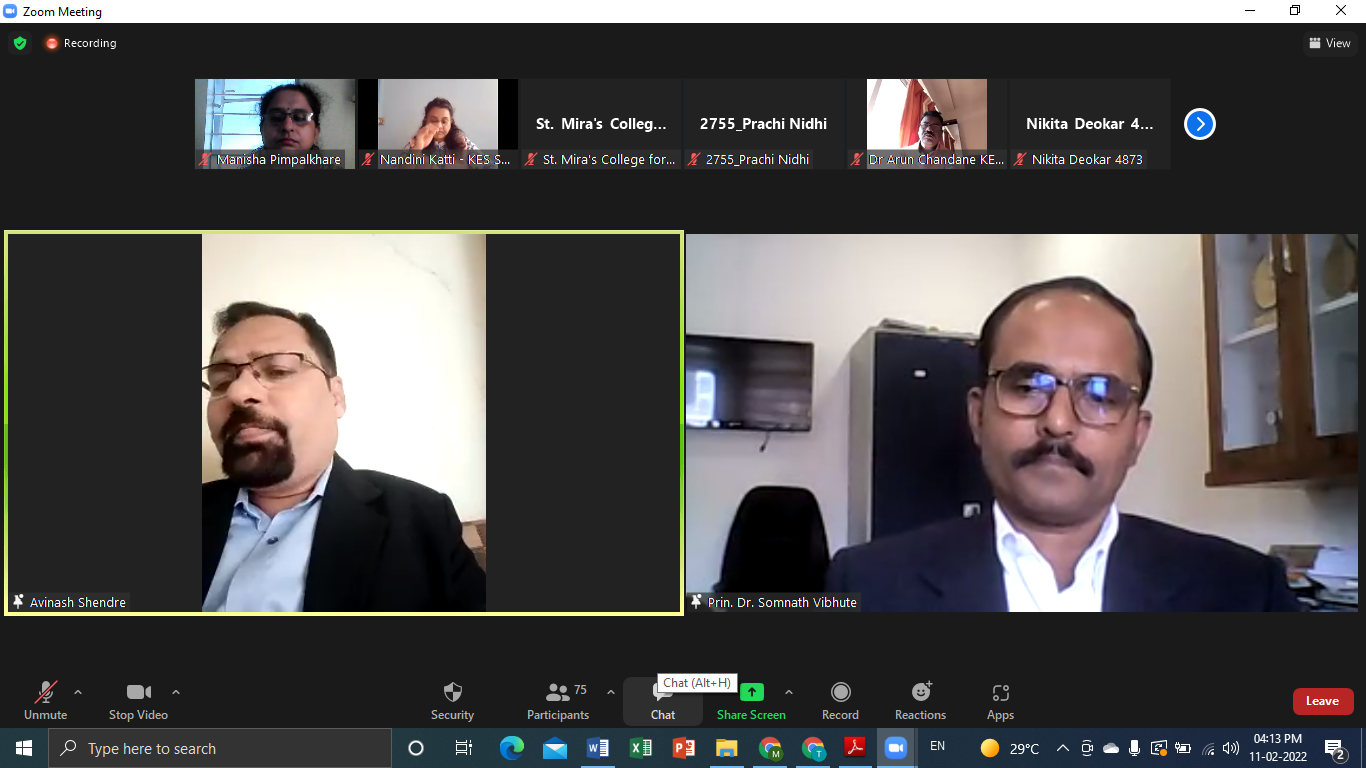Open the Zoom Apps panel
Viewport: 1366px width, 768px height.
click(1000, 700)
